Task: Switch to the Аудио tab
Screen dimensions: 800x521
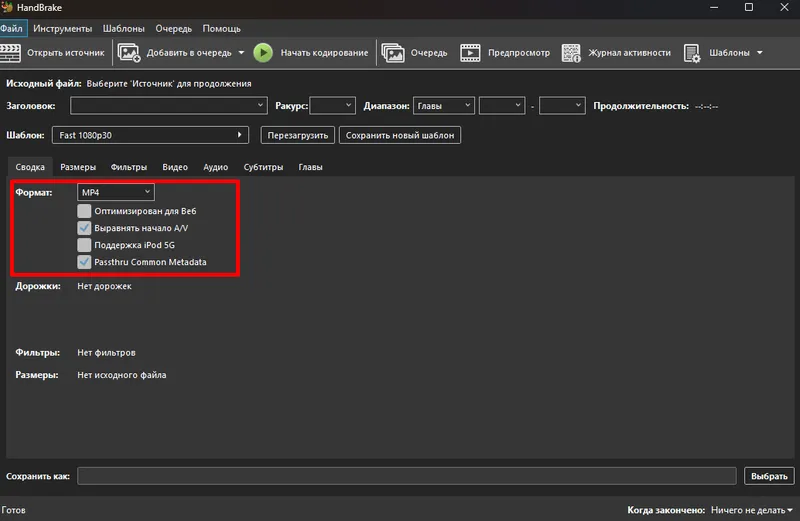Action: [x=215, y=167]
